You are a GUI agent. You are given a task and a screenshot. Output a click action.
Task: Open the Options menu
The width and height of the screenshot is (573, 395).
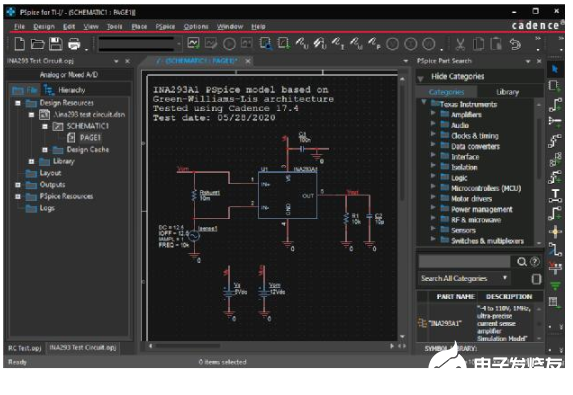pos(196,27)
